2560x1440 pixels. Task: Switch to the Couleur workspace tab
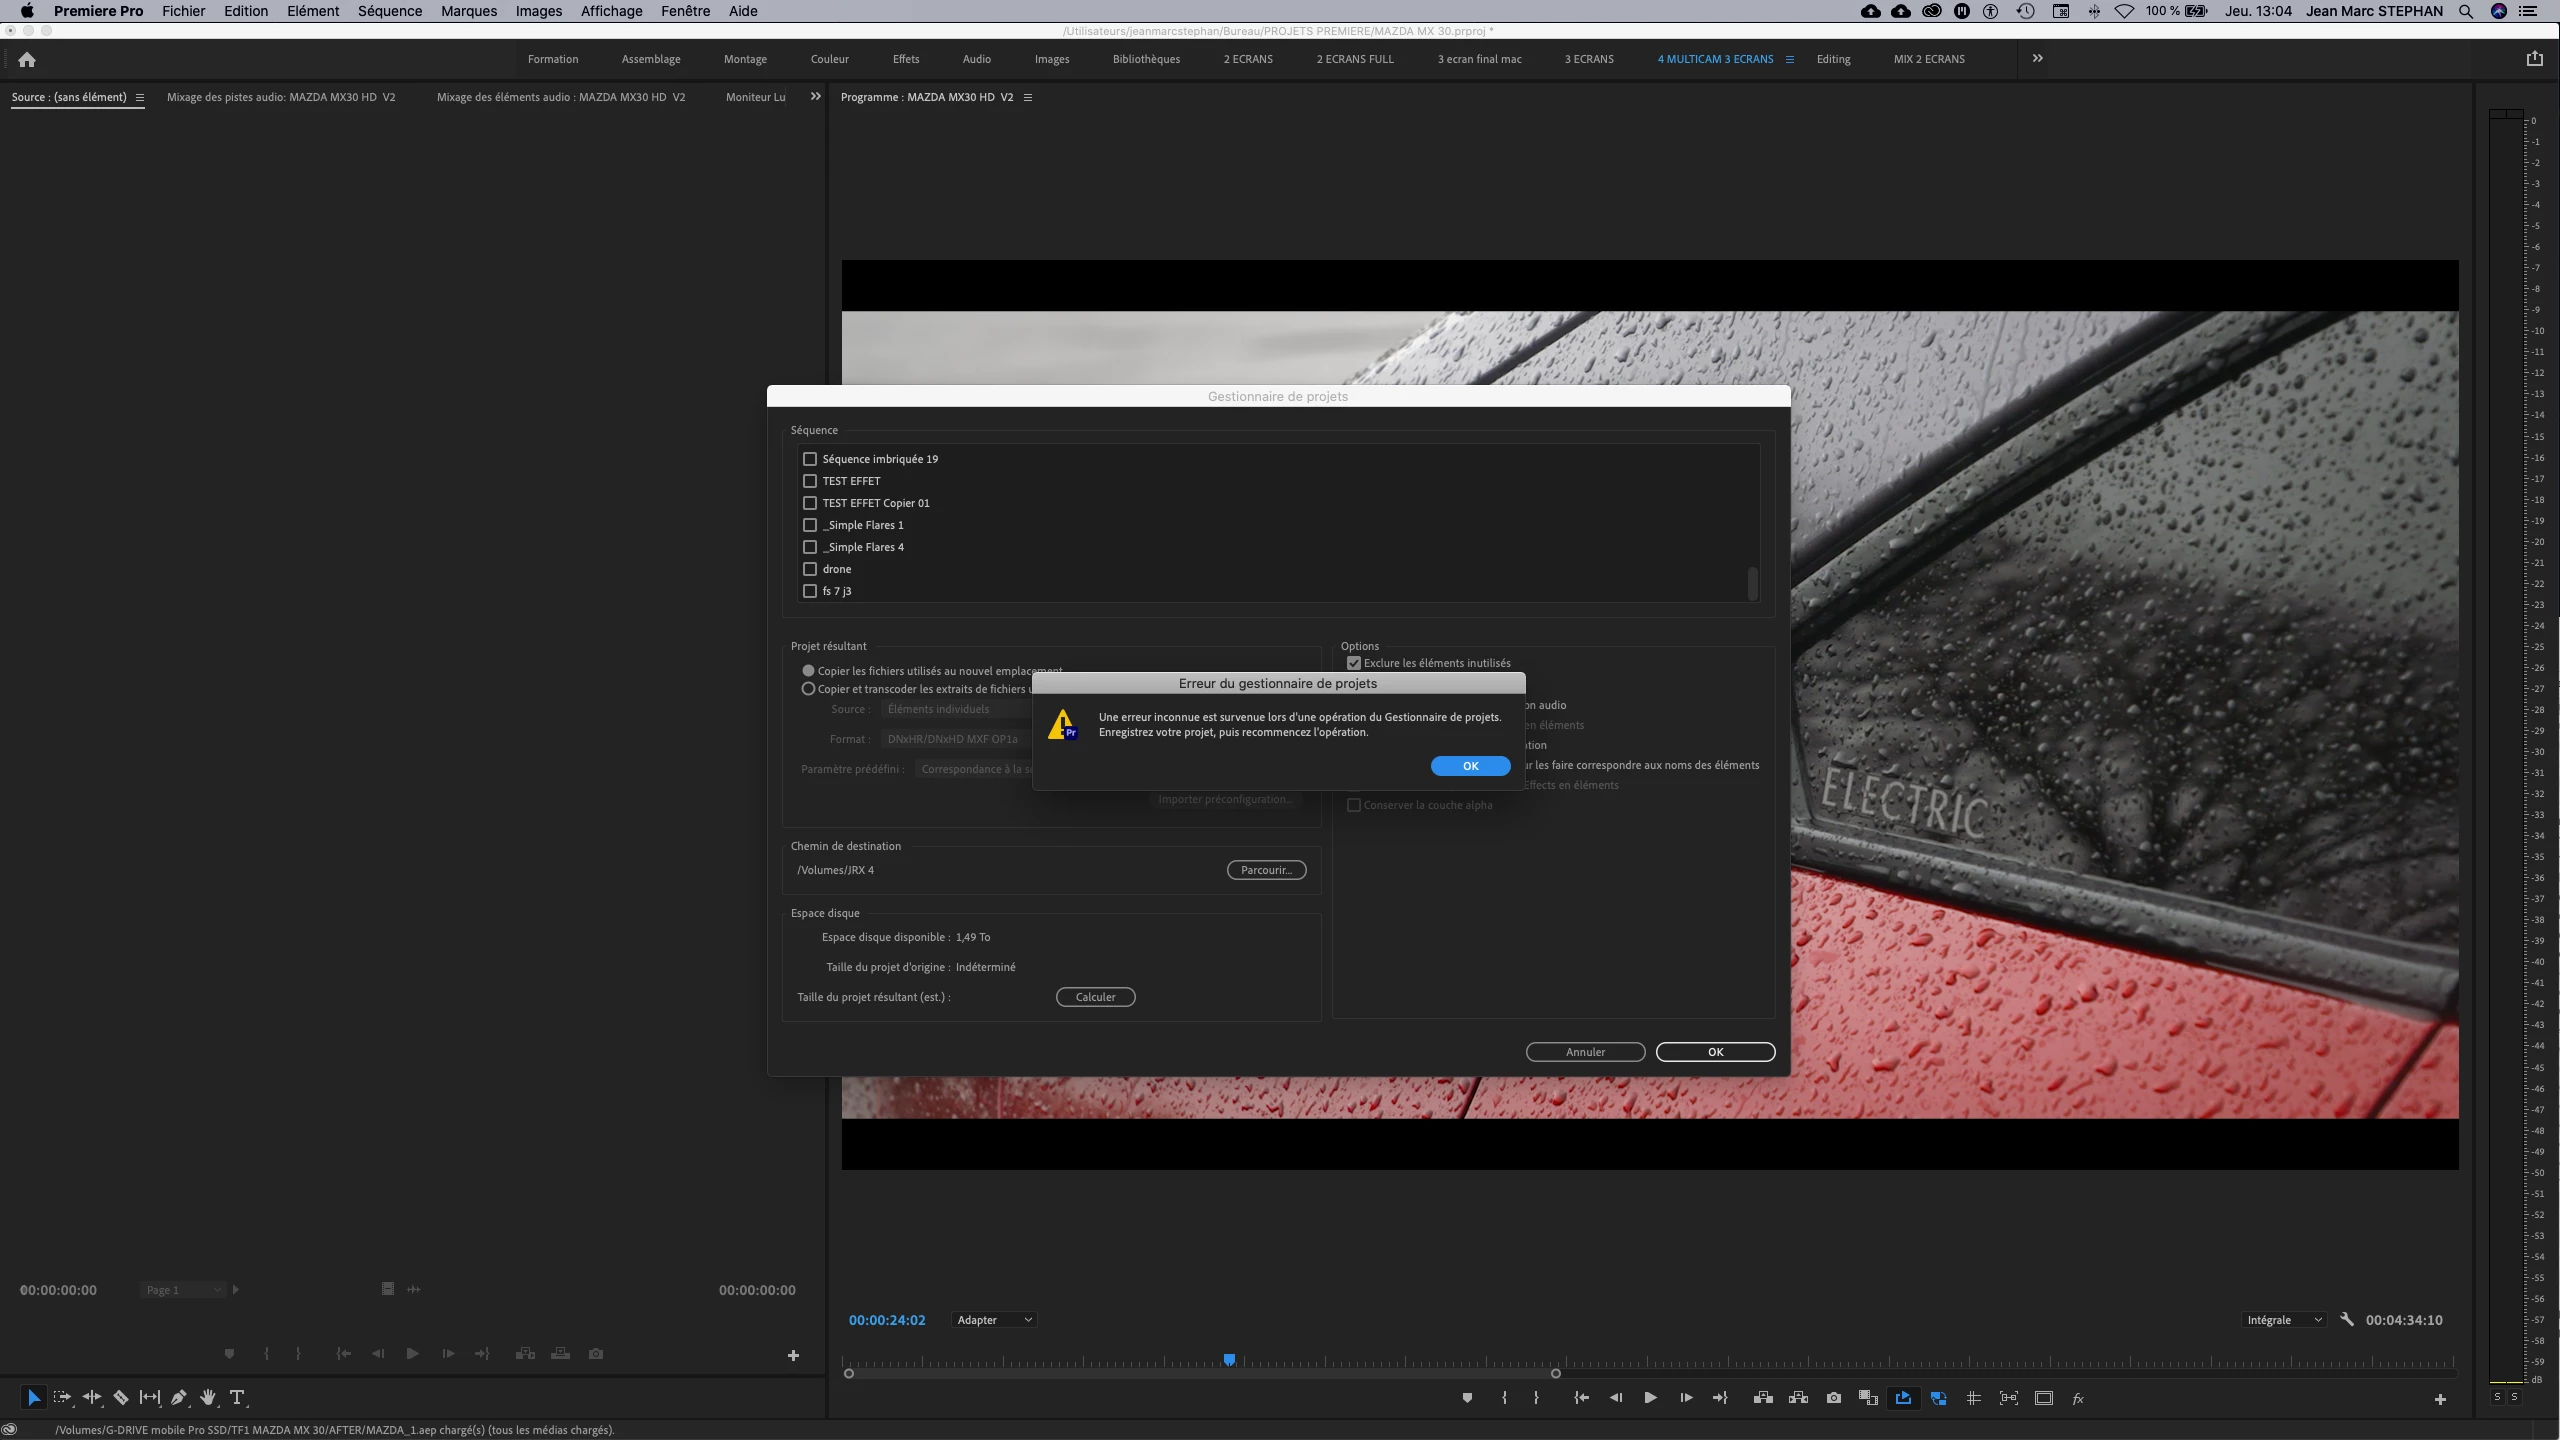click(829, 59)
